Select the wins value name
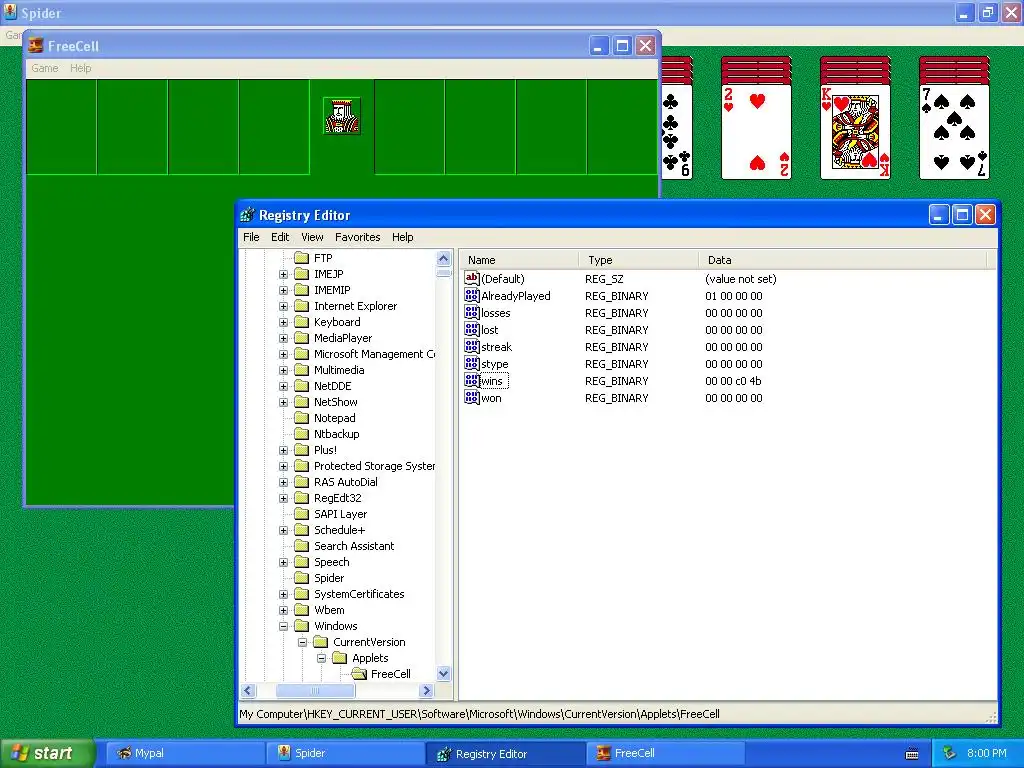 (x=493, y=381)
